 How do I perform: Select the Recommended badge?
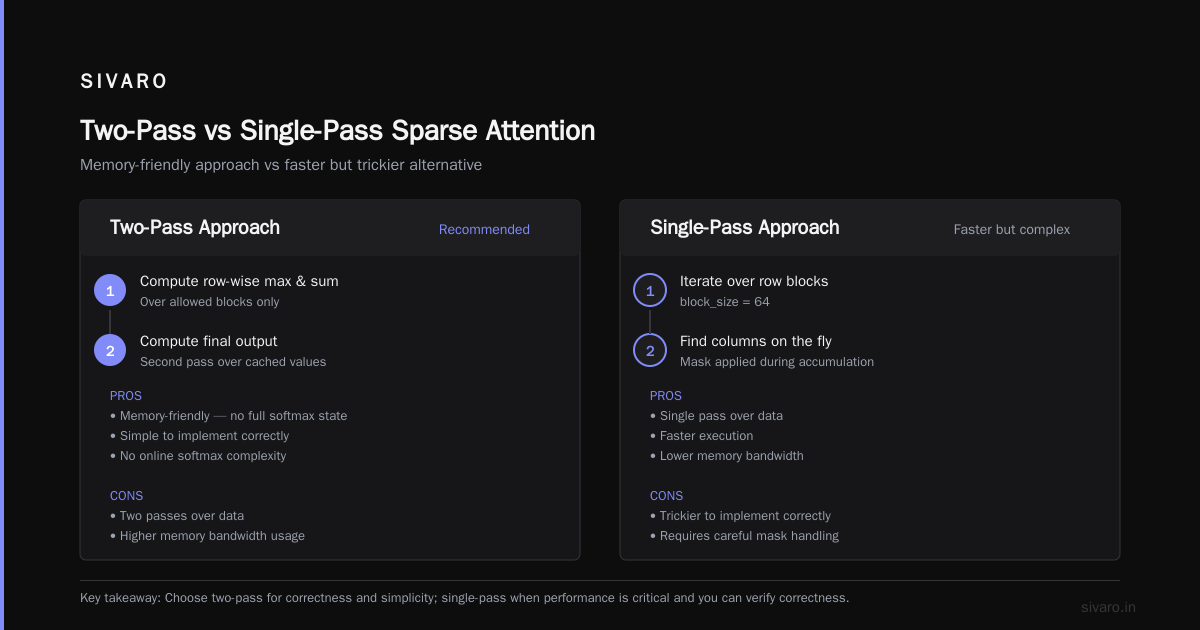pos(484,229)
